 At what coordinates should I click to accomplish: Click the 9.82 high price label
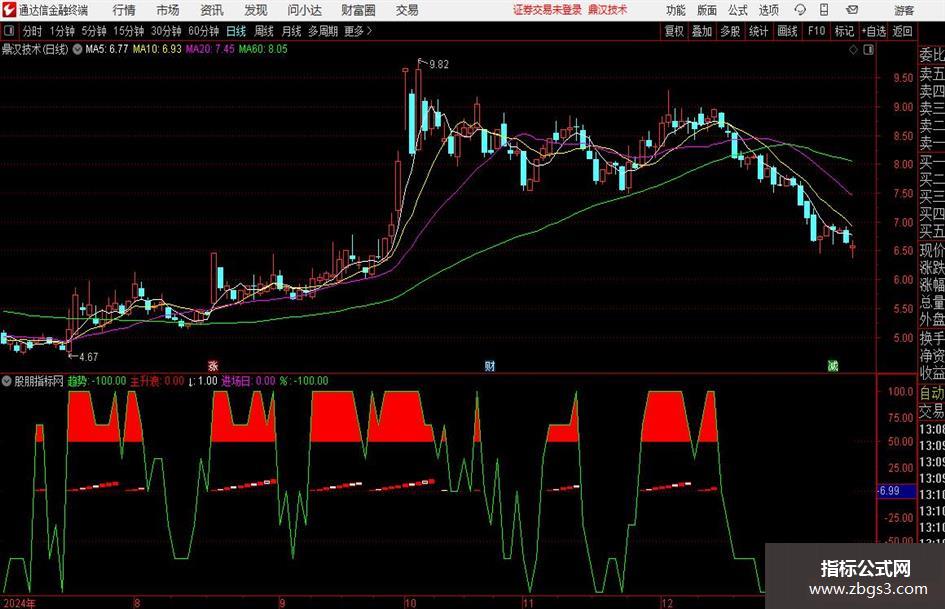(439, 65)
